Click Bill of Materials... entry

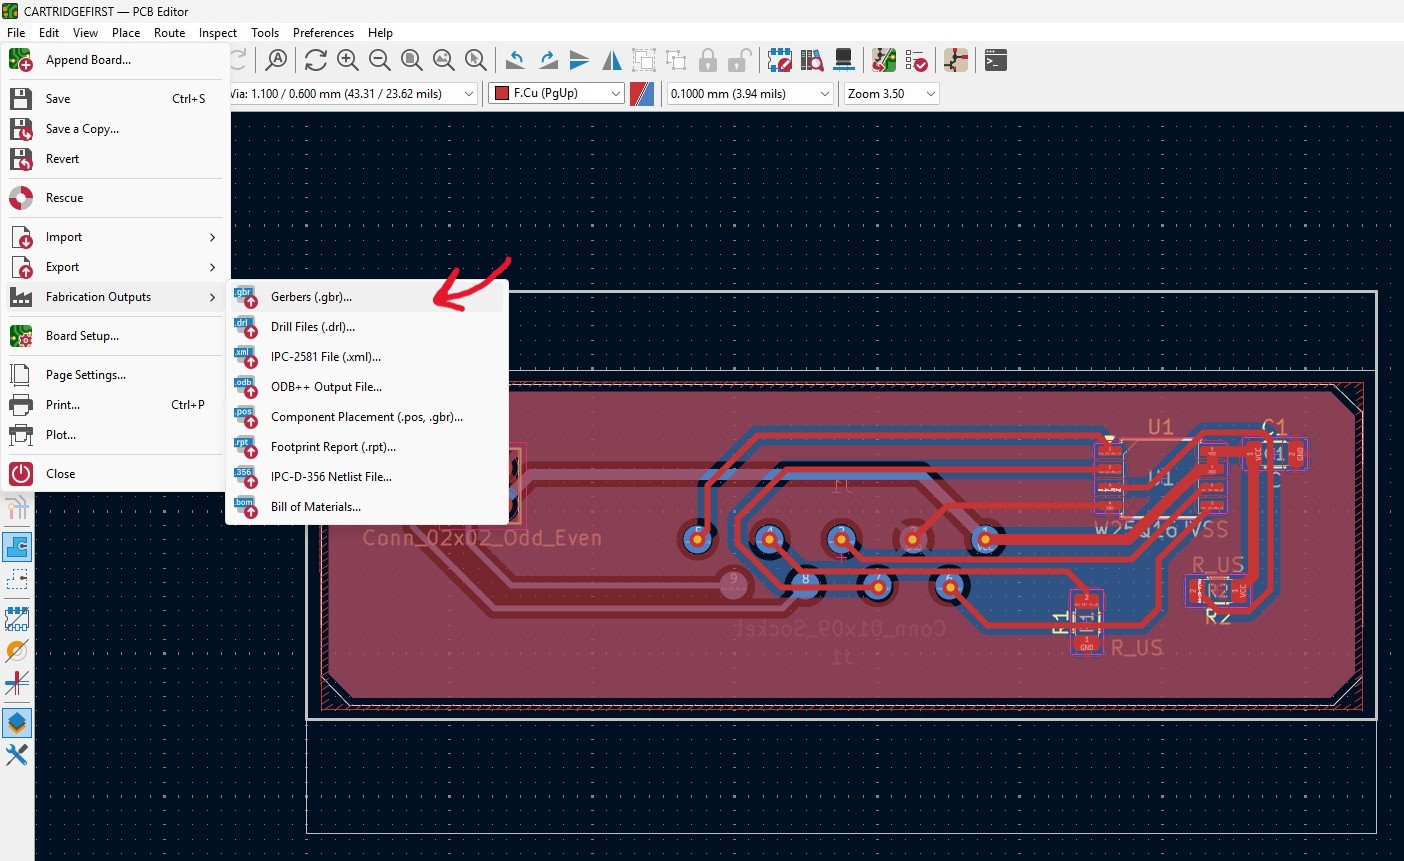point(315,507)
